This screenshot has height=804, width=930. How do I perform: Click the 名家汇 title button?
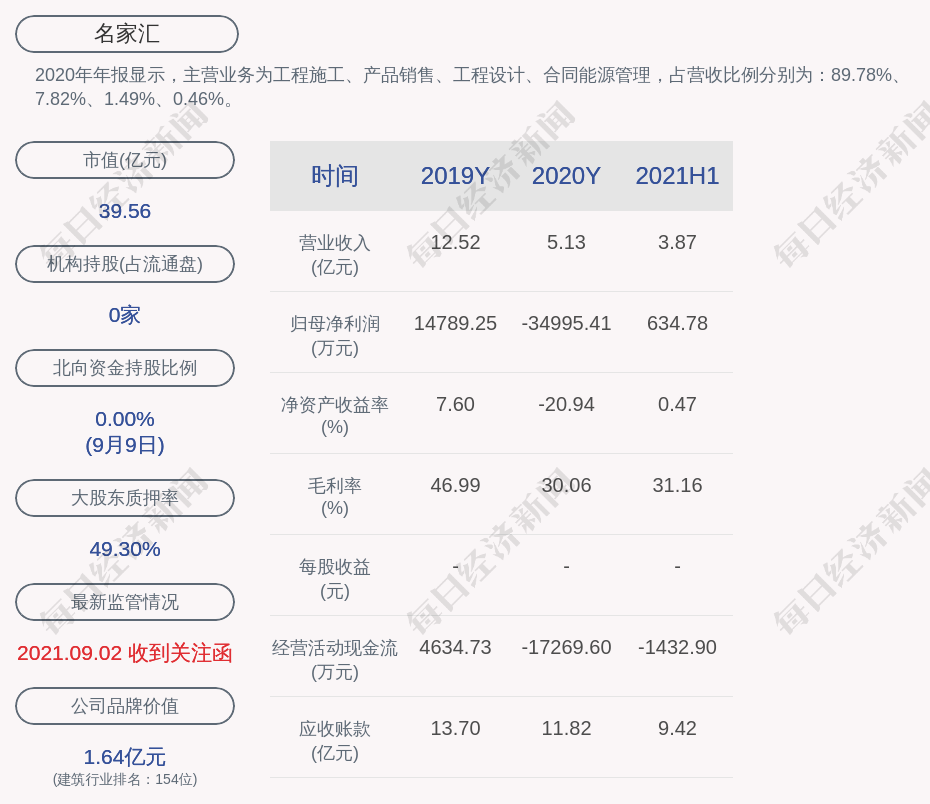(x=125, y=33)
